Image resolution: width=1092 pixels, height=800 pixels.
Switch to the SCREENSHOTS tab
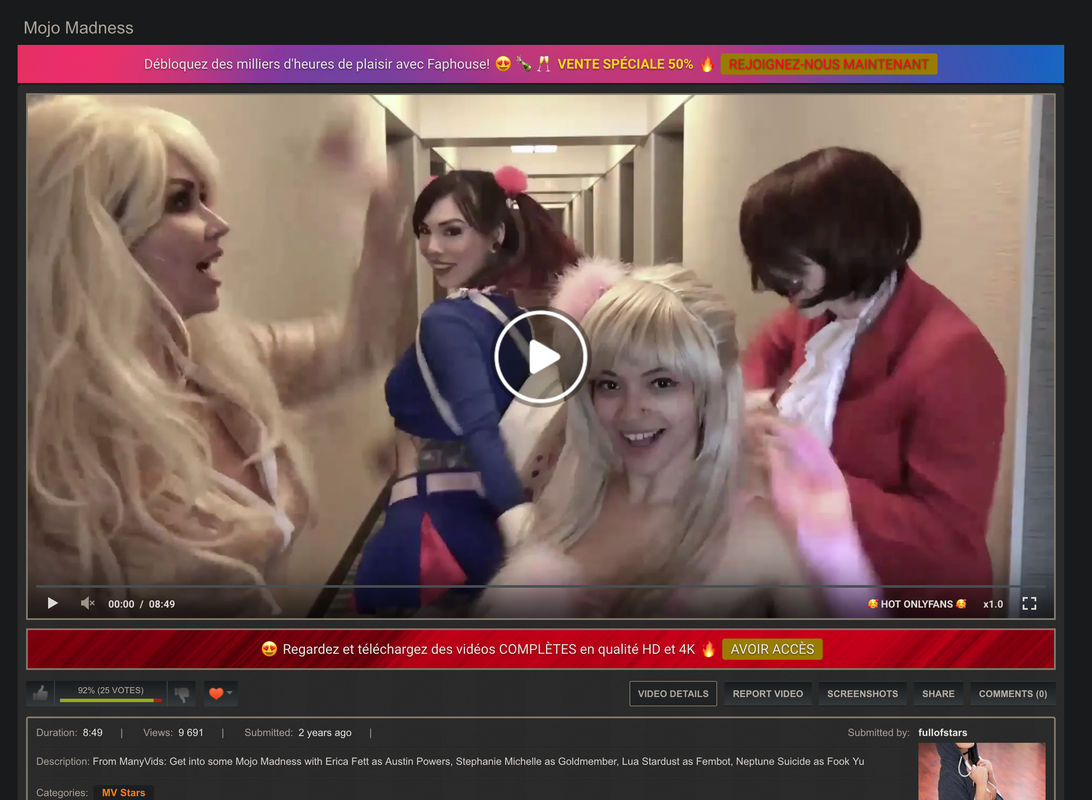click(862, 693)
